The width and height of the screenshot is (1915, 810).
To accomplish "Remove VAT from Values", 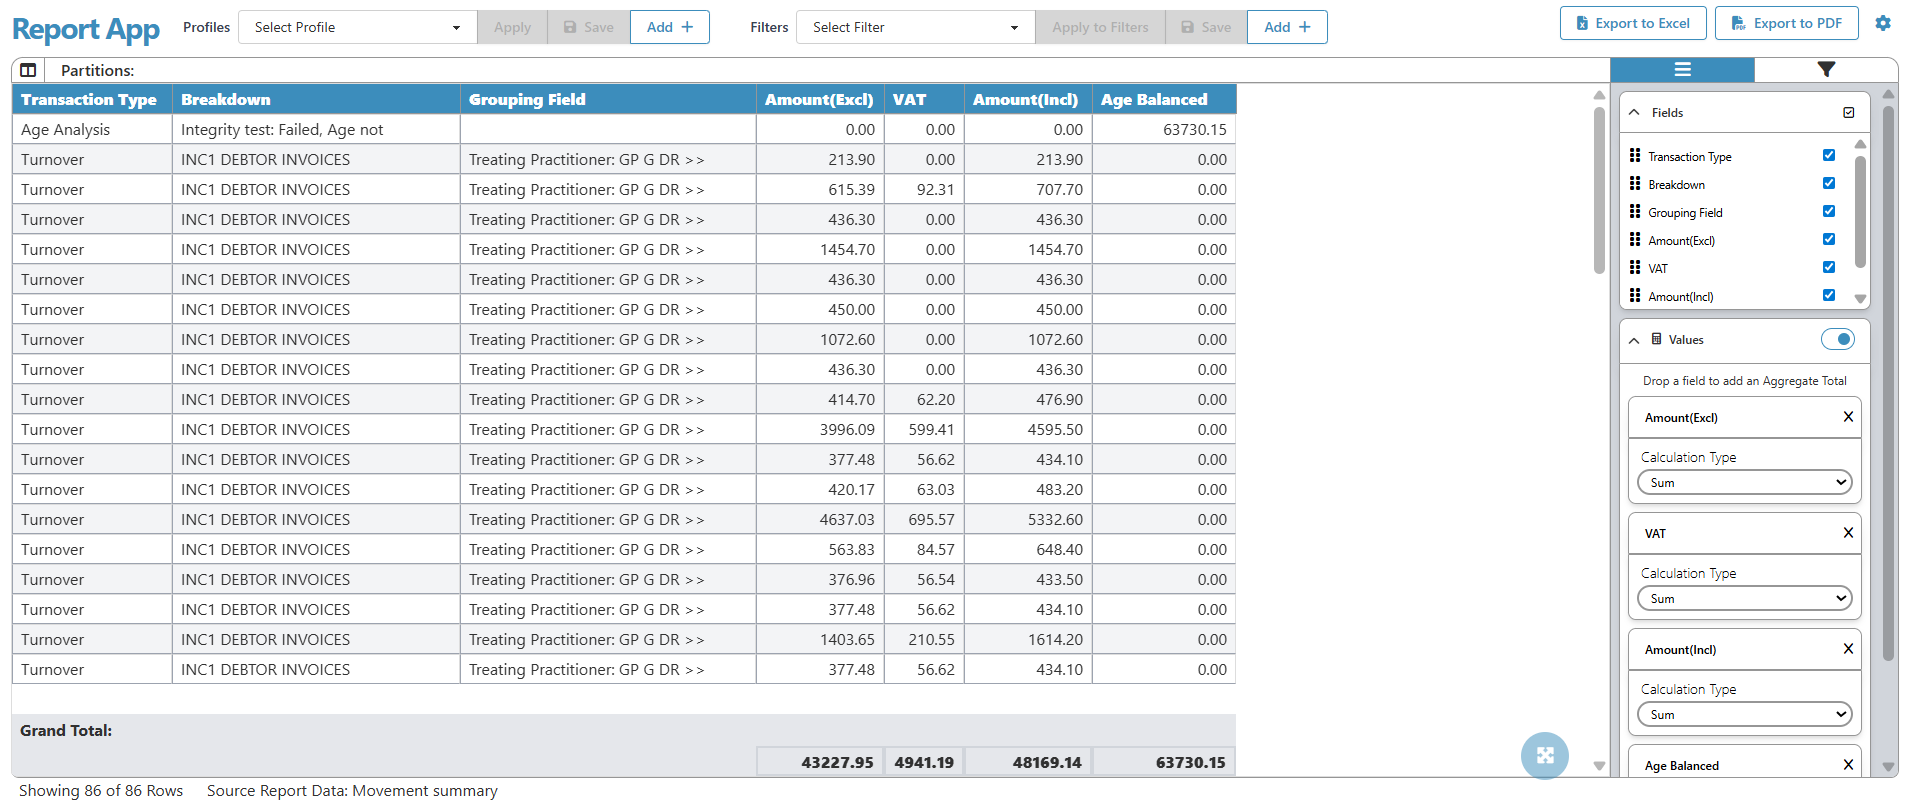I will point(1848,533).
